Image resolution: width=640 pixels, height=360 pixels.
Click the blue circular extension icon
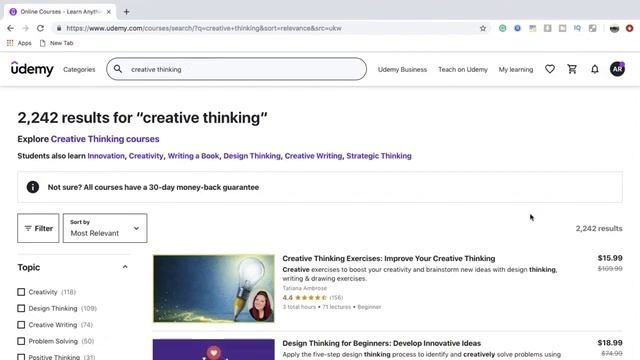click(x=517, y=28)
